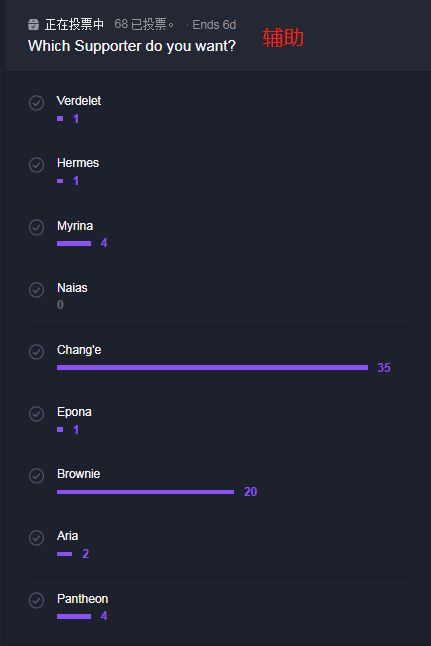Click the vote count 35 next to Chang'e
This screenshot has width=431, height=646.
(384, 367)
